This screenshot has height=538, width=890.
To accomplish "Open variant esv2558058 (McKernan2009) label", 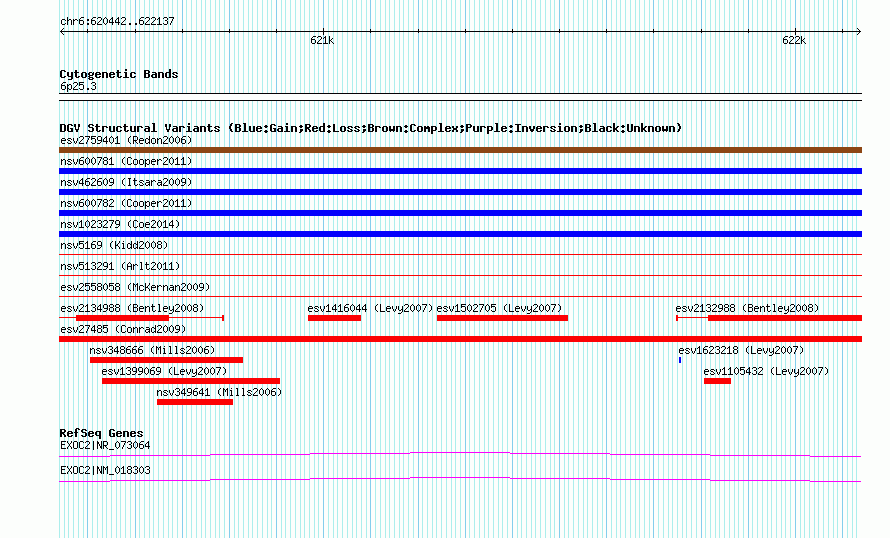I will [135, 287].
